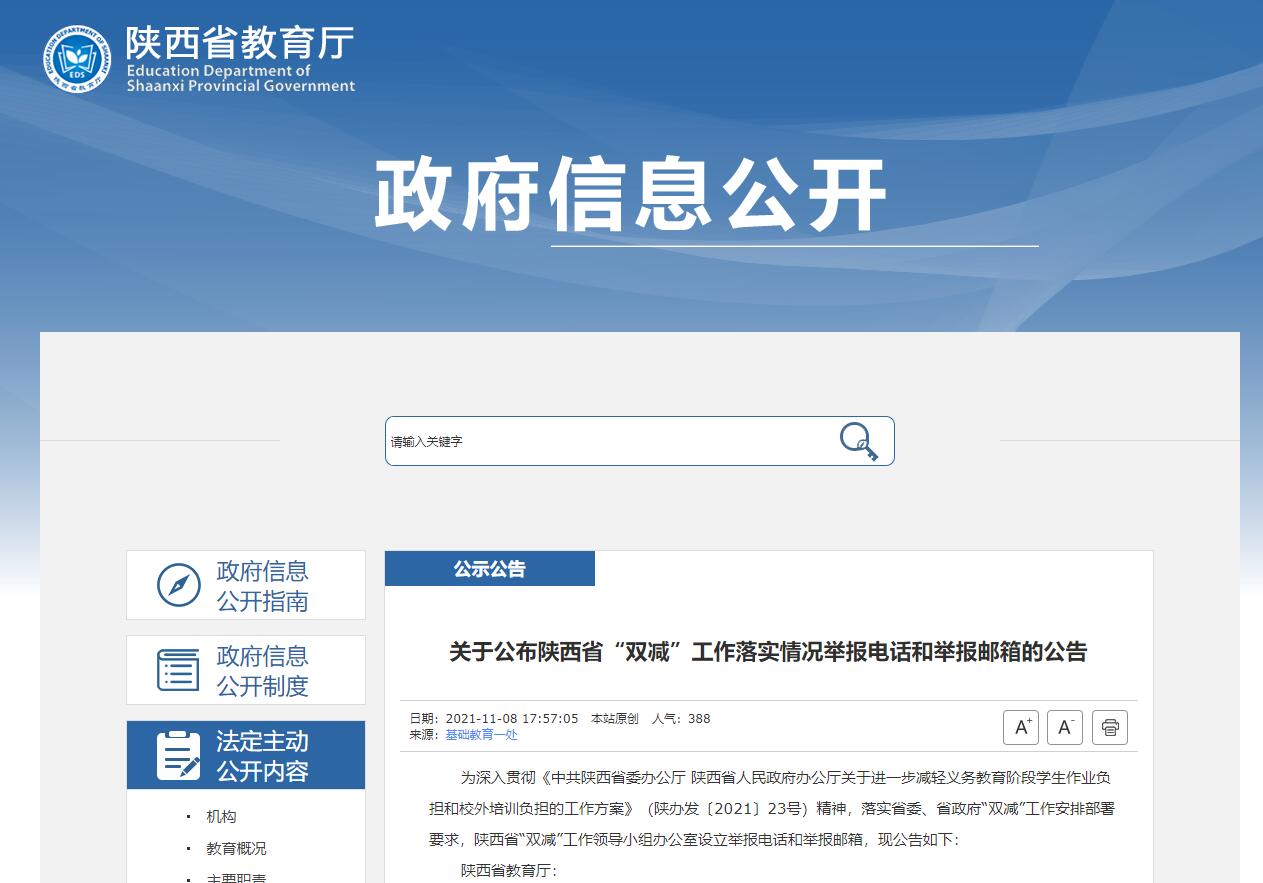This screenshot has height=883, width=1263.
Task: Click the announcement title about 双减 举报电话
Action: click(768, 652)
